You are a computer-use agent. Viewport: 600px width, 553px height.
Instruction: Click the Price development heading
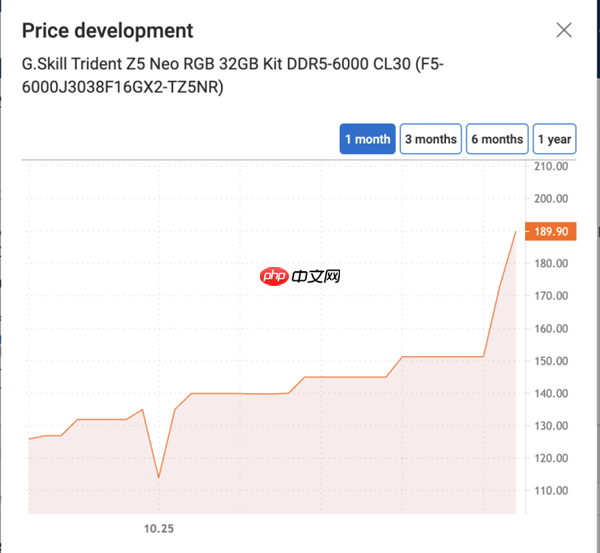pos(107,31)
